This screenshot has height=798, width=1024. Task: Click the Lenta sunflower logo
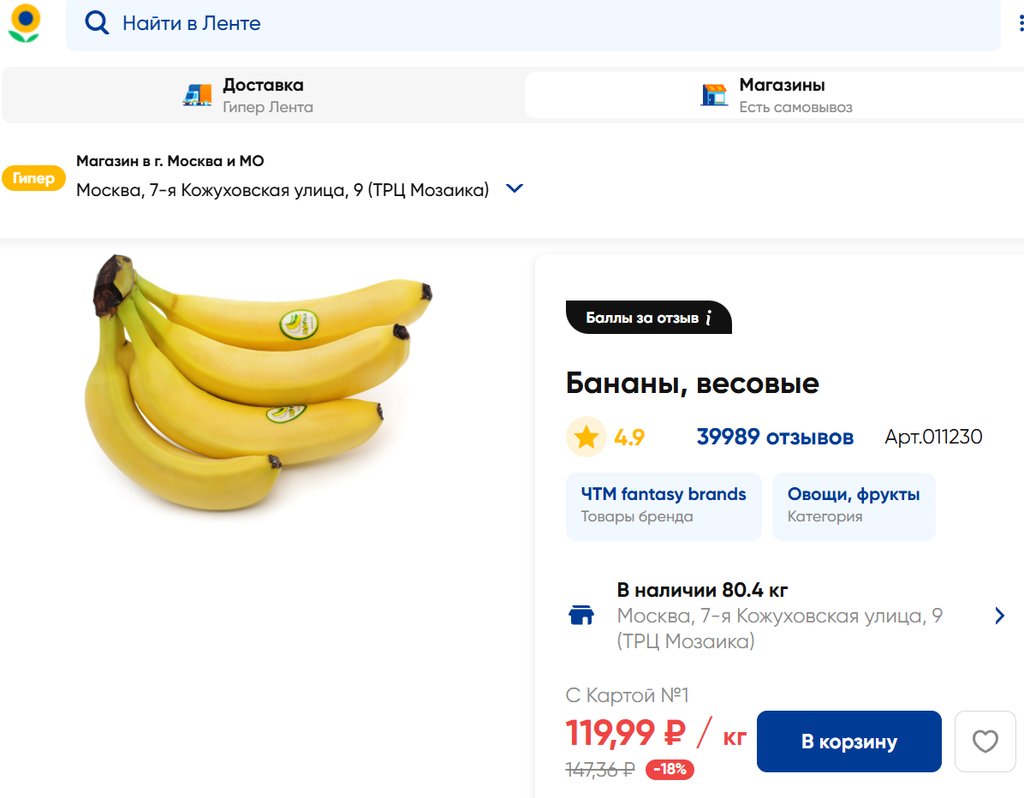(x=24, y=23)
